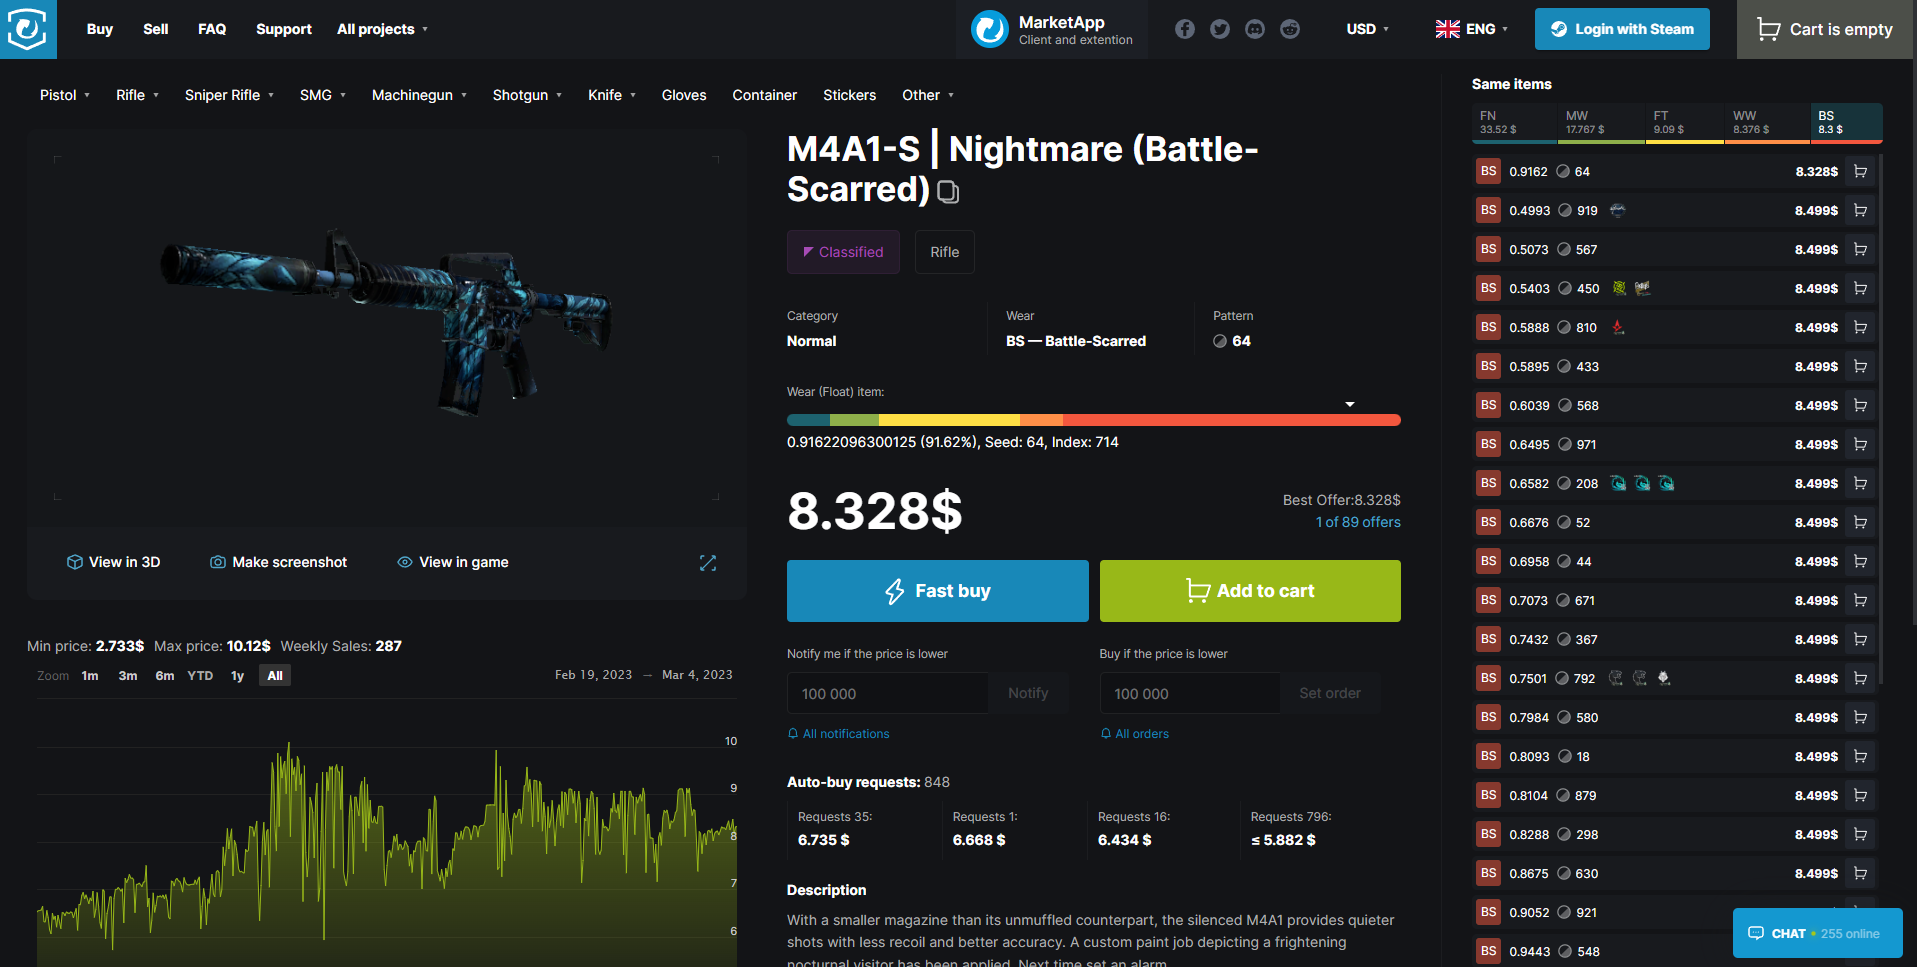Open the Gloves category
This screenshot has height=967, width=1917.
(684, 95)
